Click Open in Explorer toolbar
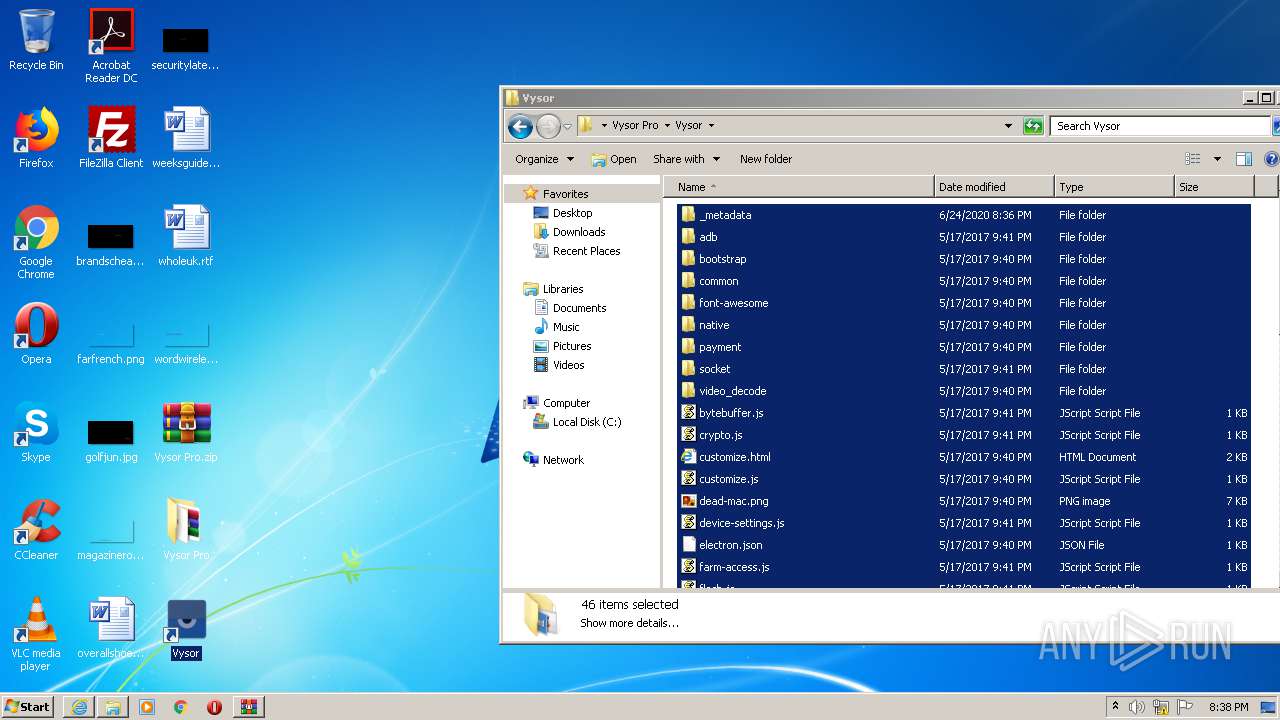The height and width of the screenshot is (720, 1280). click(614, 159)
